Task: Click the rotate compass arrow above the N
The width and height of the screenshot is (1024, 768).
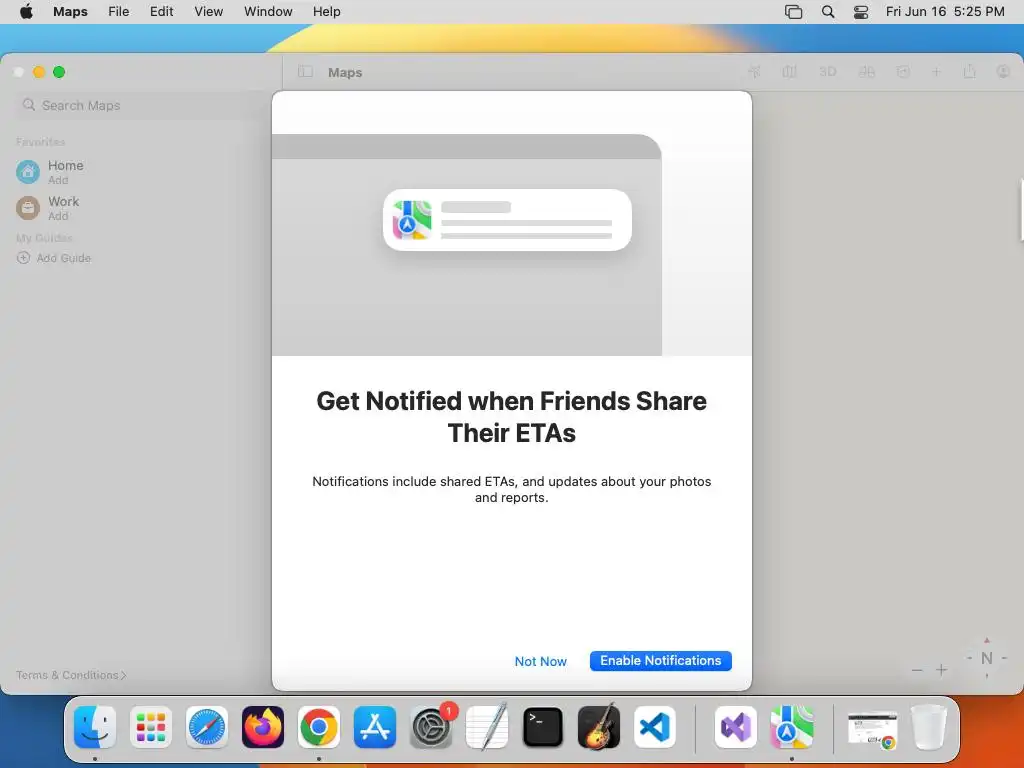Action: (987, 641)
